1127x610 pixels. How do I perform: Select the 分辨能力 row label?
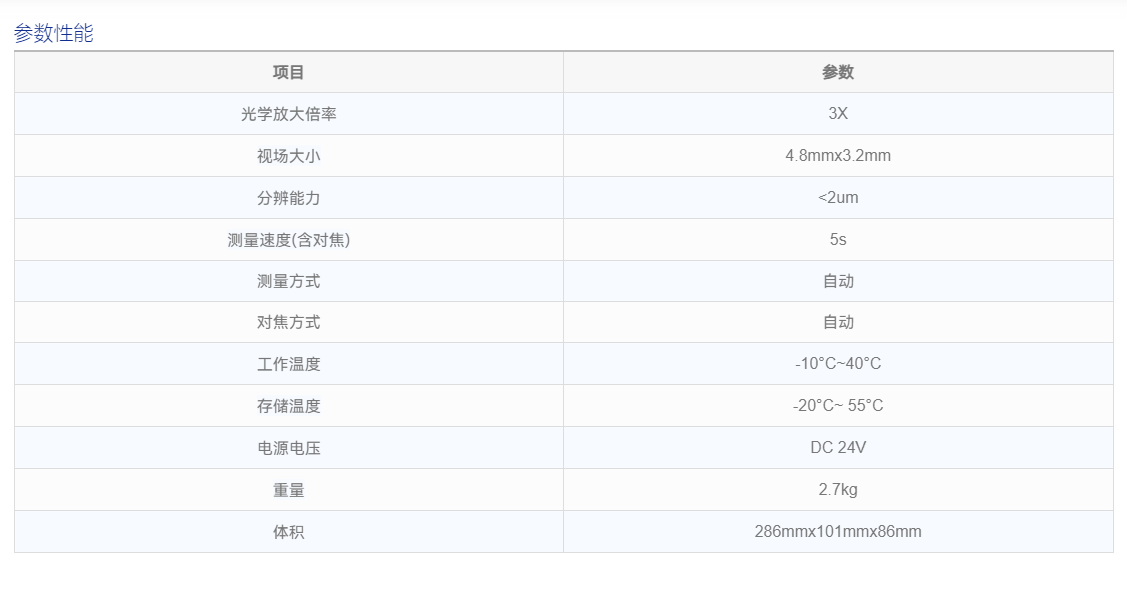(x=288, y=198)
